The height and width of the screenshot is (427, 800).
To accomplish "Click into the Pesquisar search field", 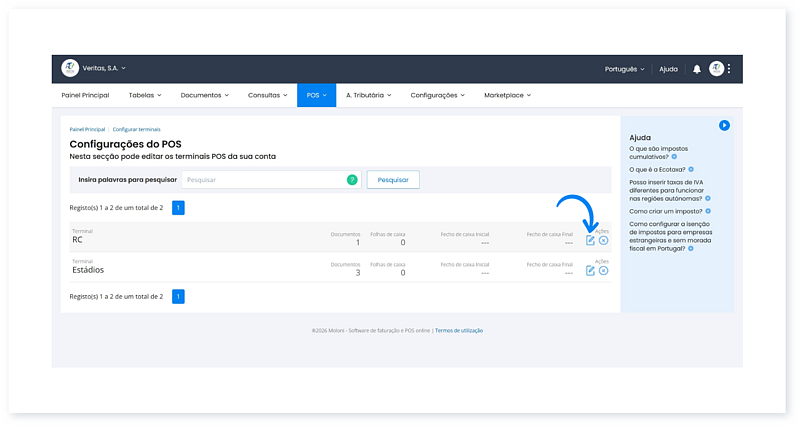I will (x=264, y=180).
